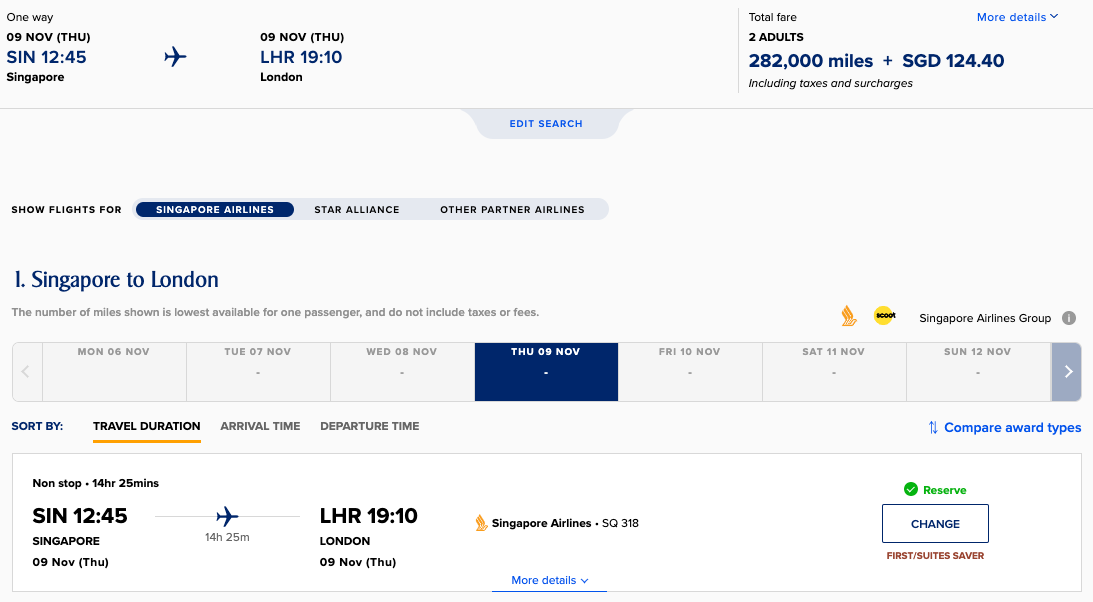Screen dimensions: 1093x602
Task: Sort results by DEPARTURE TIME
Action: coord(369,426)
